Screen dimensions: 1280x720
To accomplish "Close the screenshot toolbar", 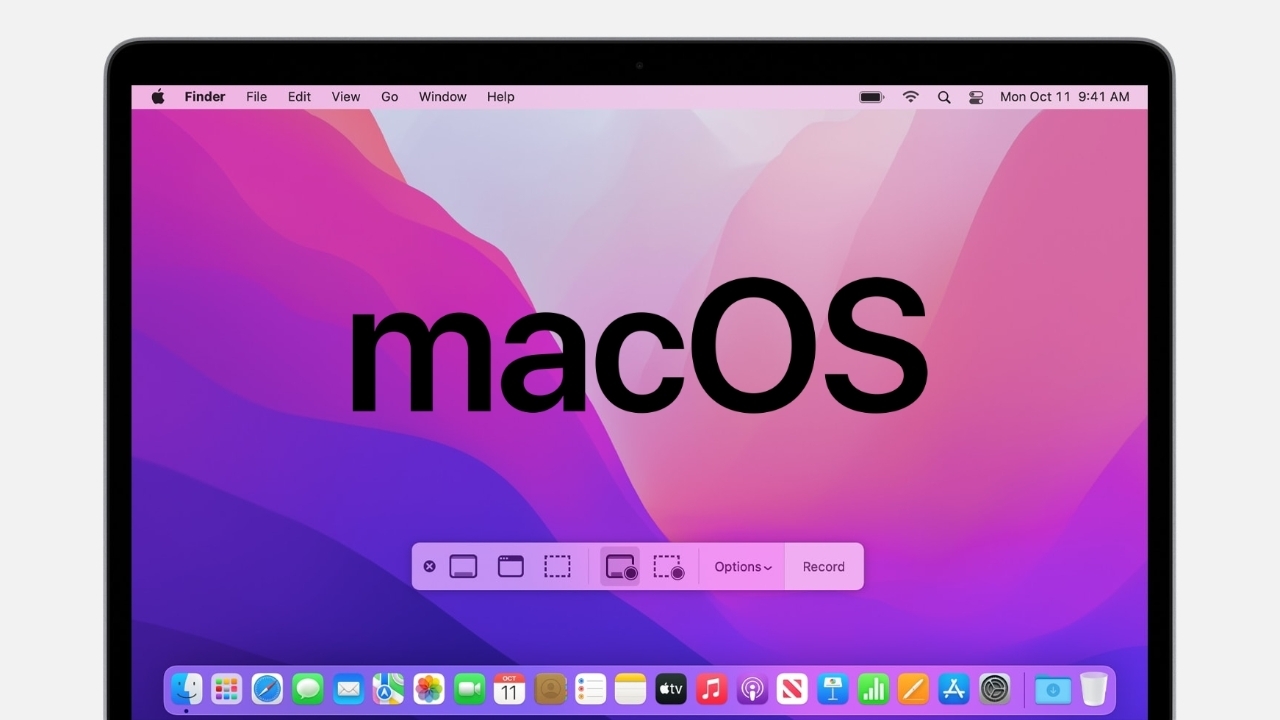I will [x=429, y=567].
